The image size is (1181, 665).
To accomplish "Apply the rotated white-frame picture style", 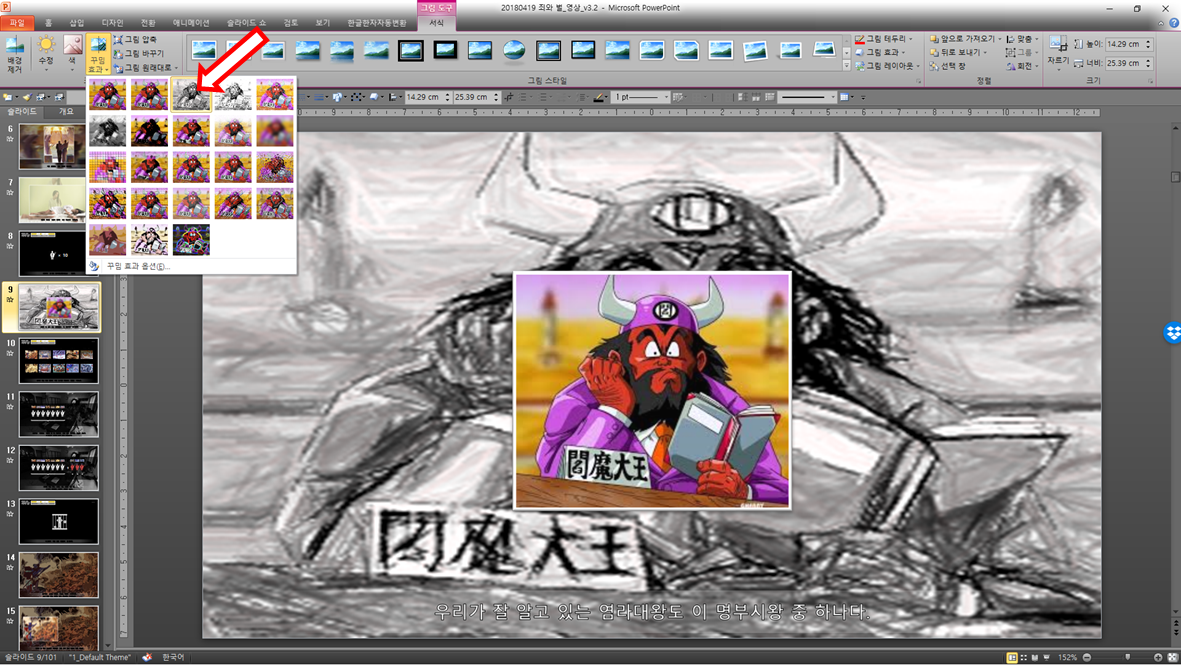I will pyautogui.click(x=755, y=50).
